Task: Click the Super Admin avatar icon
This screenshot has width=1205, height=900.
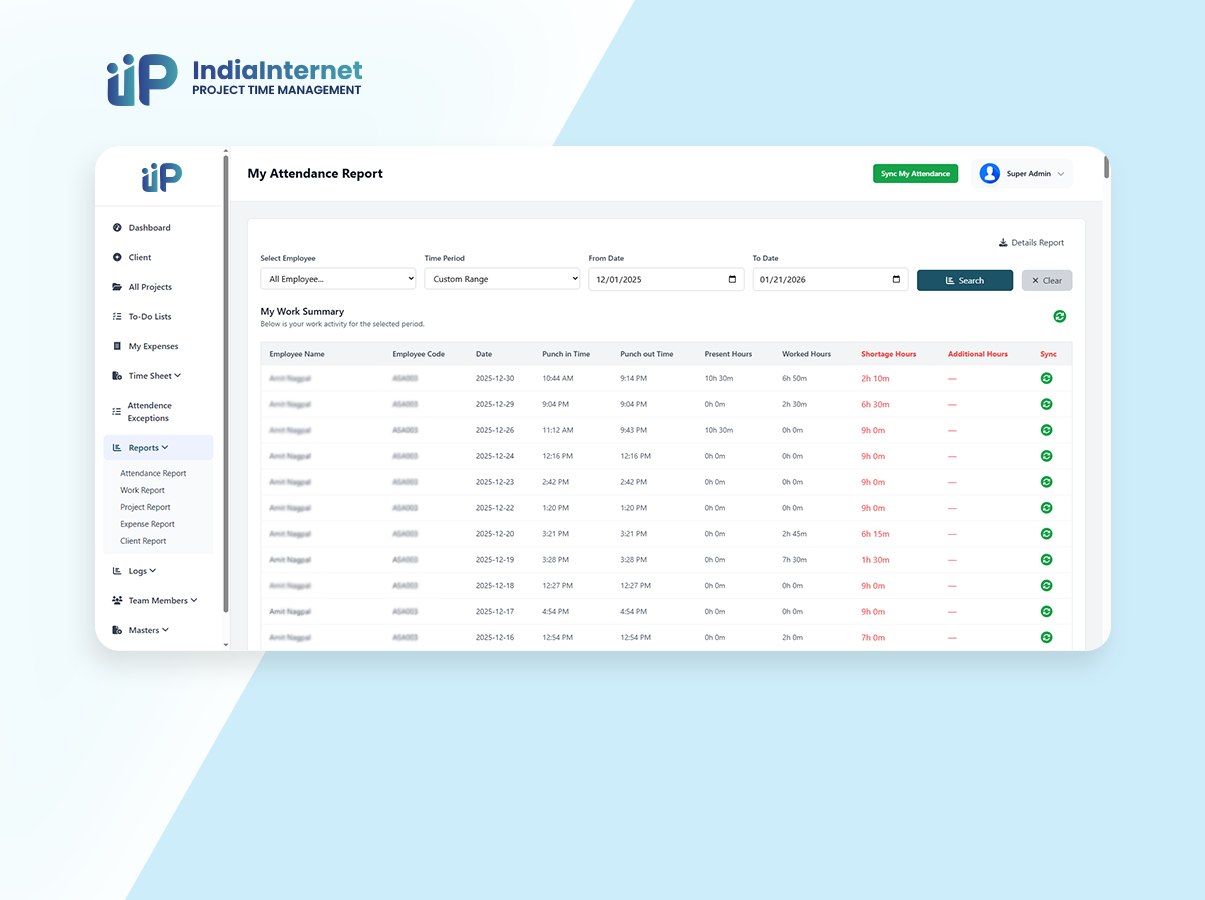Action: point(989,174)
